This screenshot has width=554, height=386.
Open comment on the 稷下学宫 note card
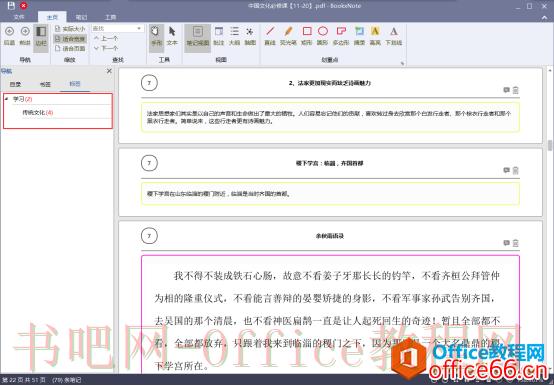pyautogui.click(x=506, y=170)
